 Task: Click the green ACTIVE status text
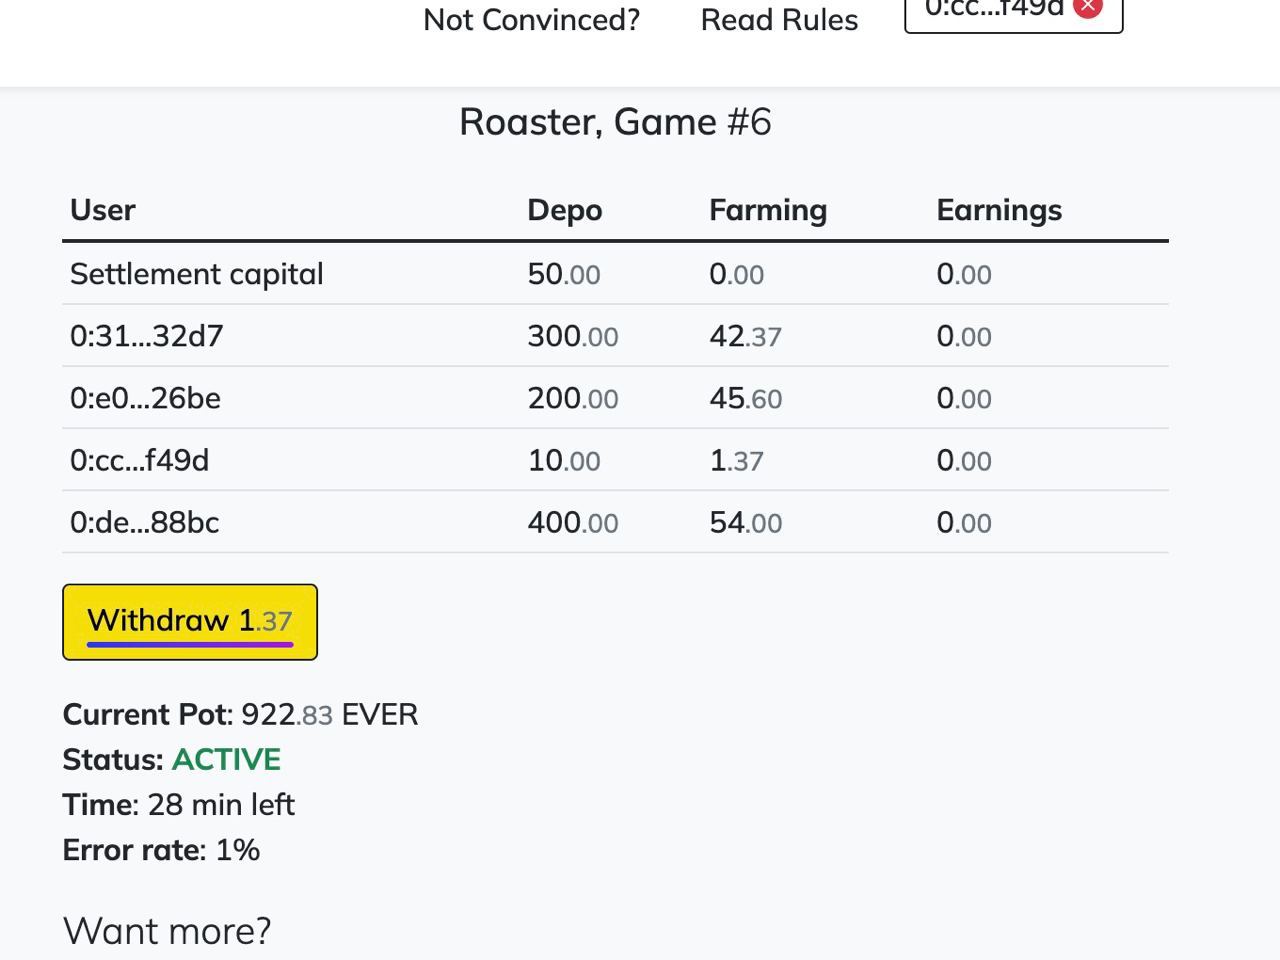point(226,759)
